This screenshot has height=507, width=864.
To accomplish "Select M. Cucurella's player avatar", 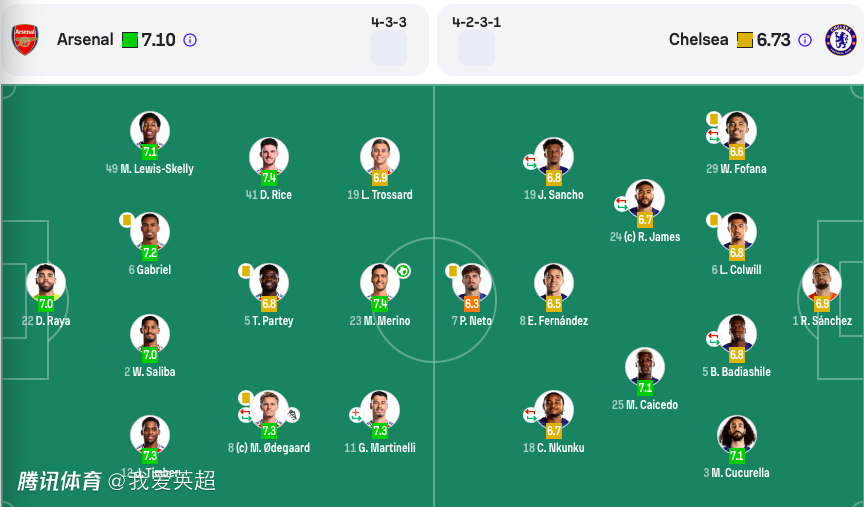I will pos(737,434).
